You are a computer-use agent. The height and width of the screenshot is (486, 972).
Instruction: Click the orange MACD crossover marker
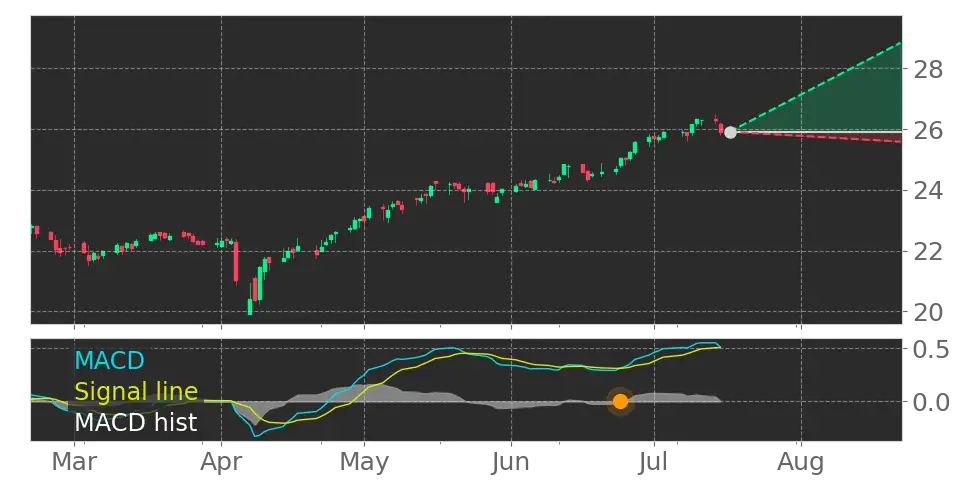click(x=621, y=402)
